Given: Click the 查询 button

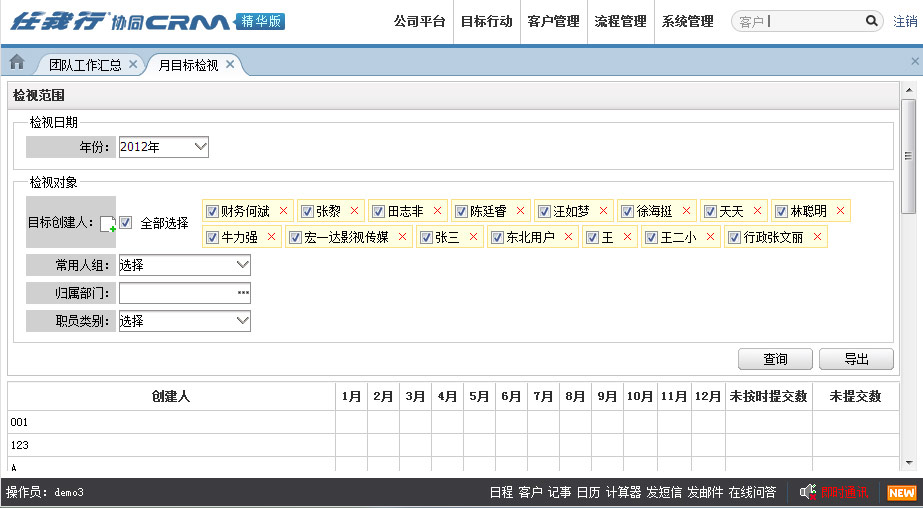Looking at the screenshot, I should [775, 359].
